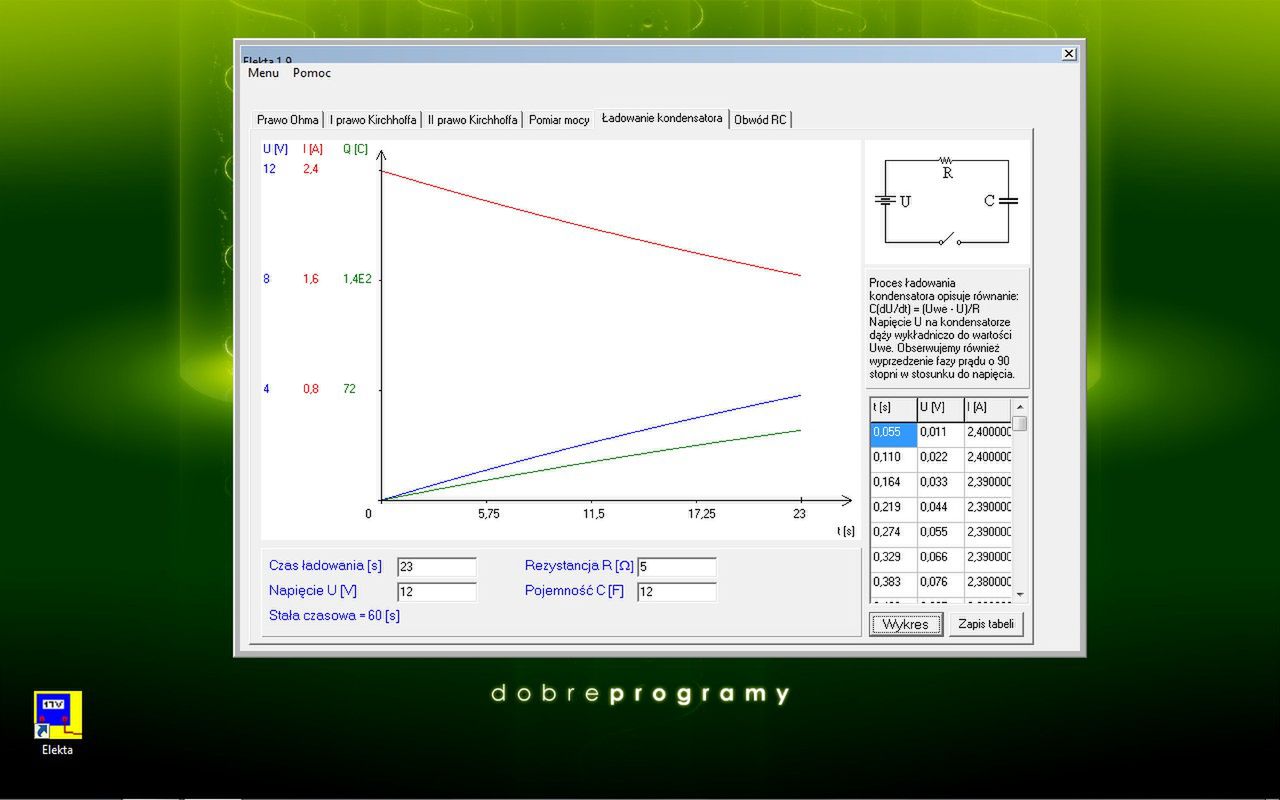1280x800 pixels.
Task: Click the red I [A] axis legend label
Action: [313, 149]
